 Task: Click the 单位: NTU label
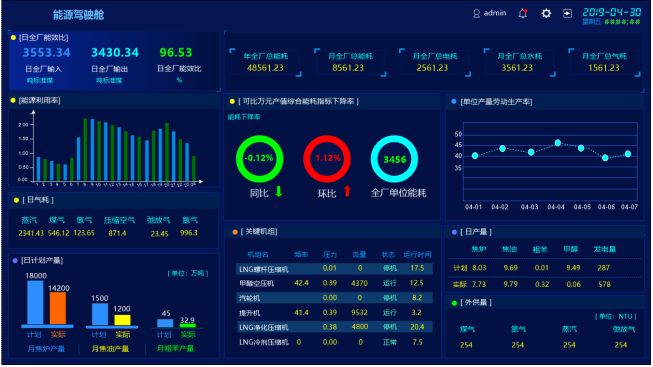point(616,317)
